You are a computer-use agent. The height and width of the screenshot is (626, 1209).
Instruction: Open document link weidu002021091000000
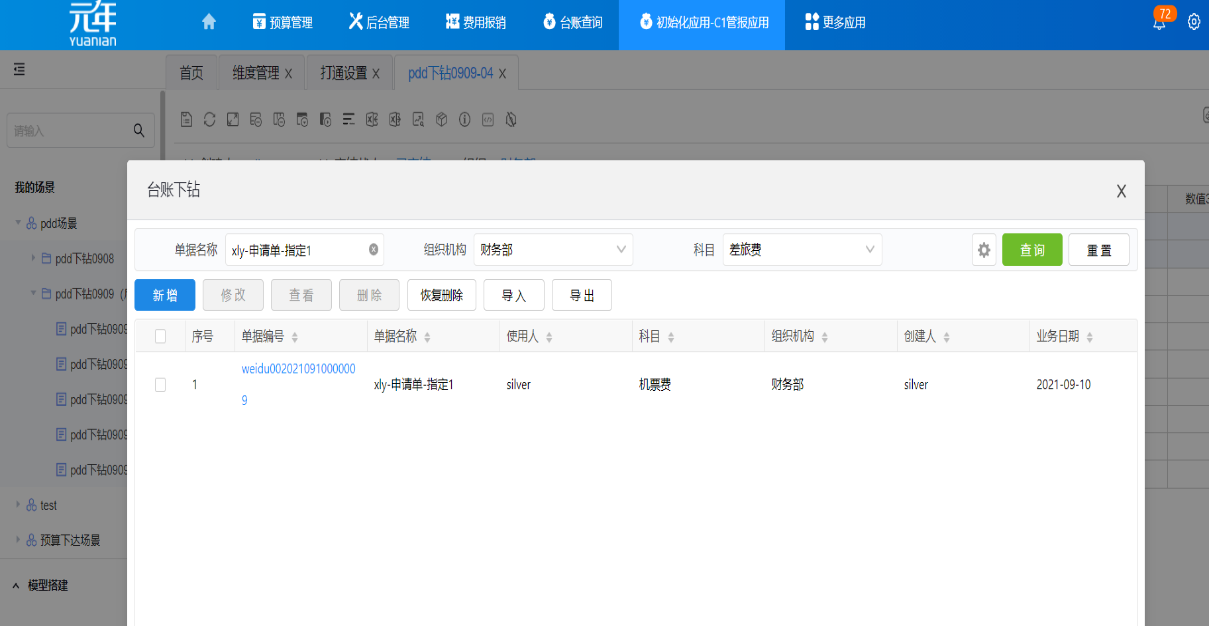point(298,369)
